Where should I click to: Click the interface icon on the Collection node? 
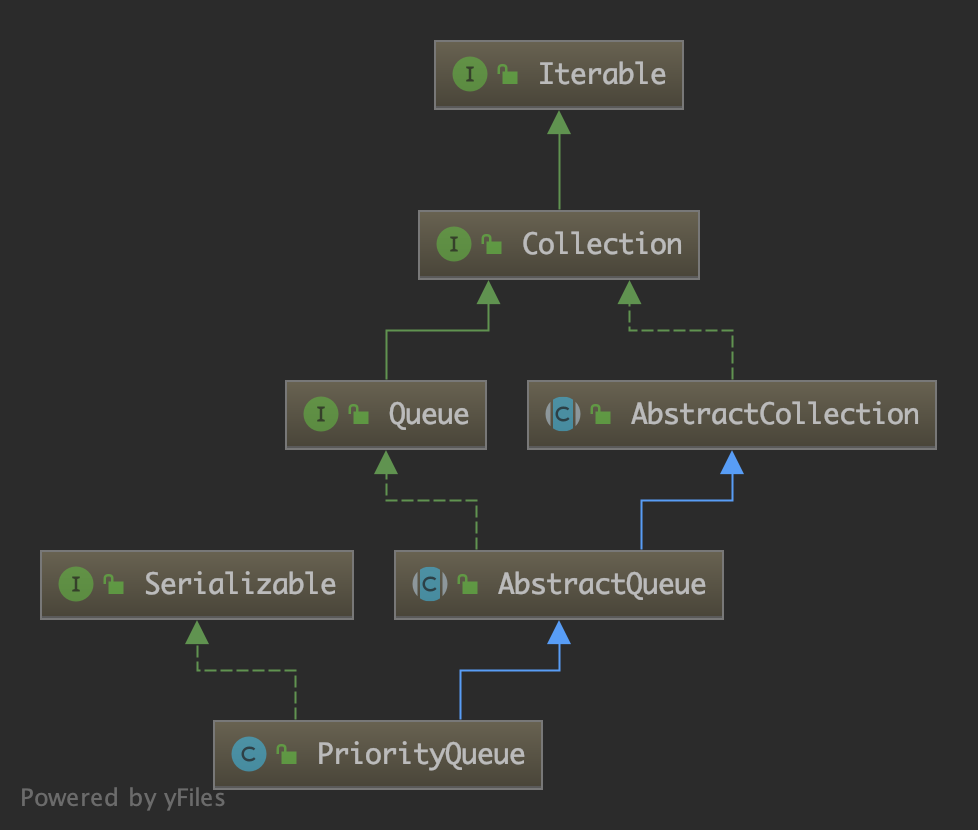click(453, 245)
